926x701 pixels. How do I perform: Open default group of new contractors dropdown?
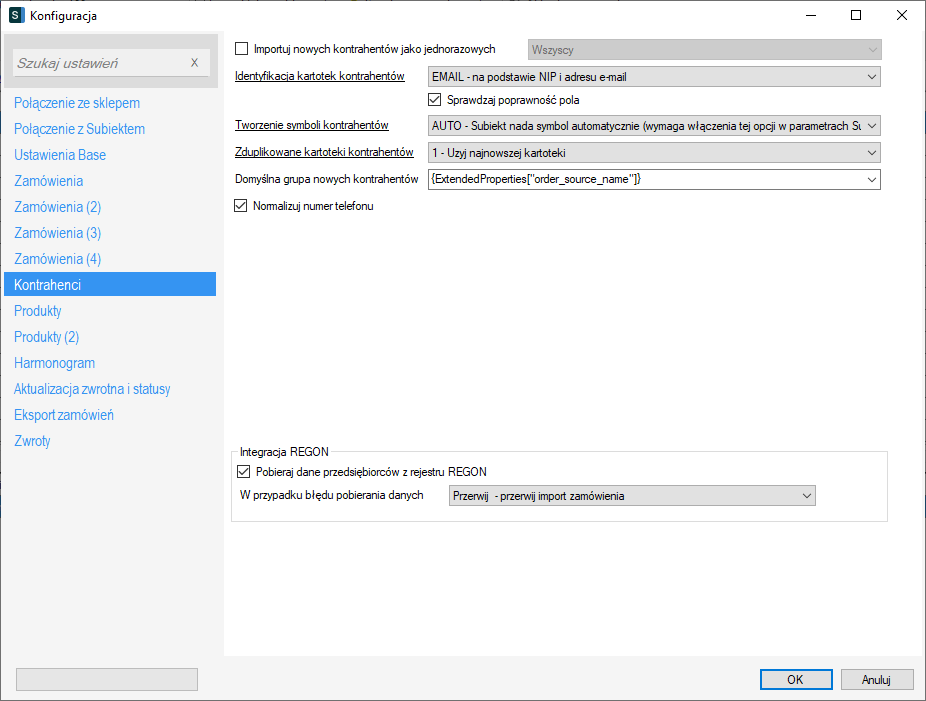tap(870, 179)
